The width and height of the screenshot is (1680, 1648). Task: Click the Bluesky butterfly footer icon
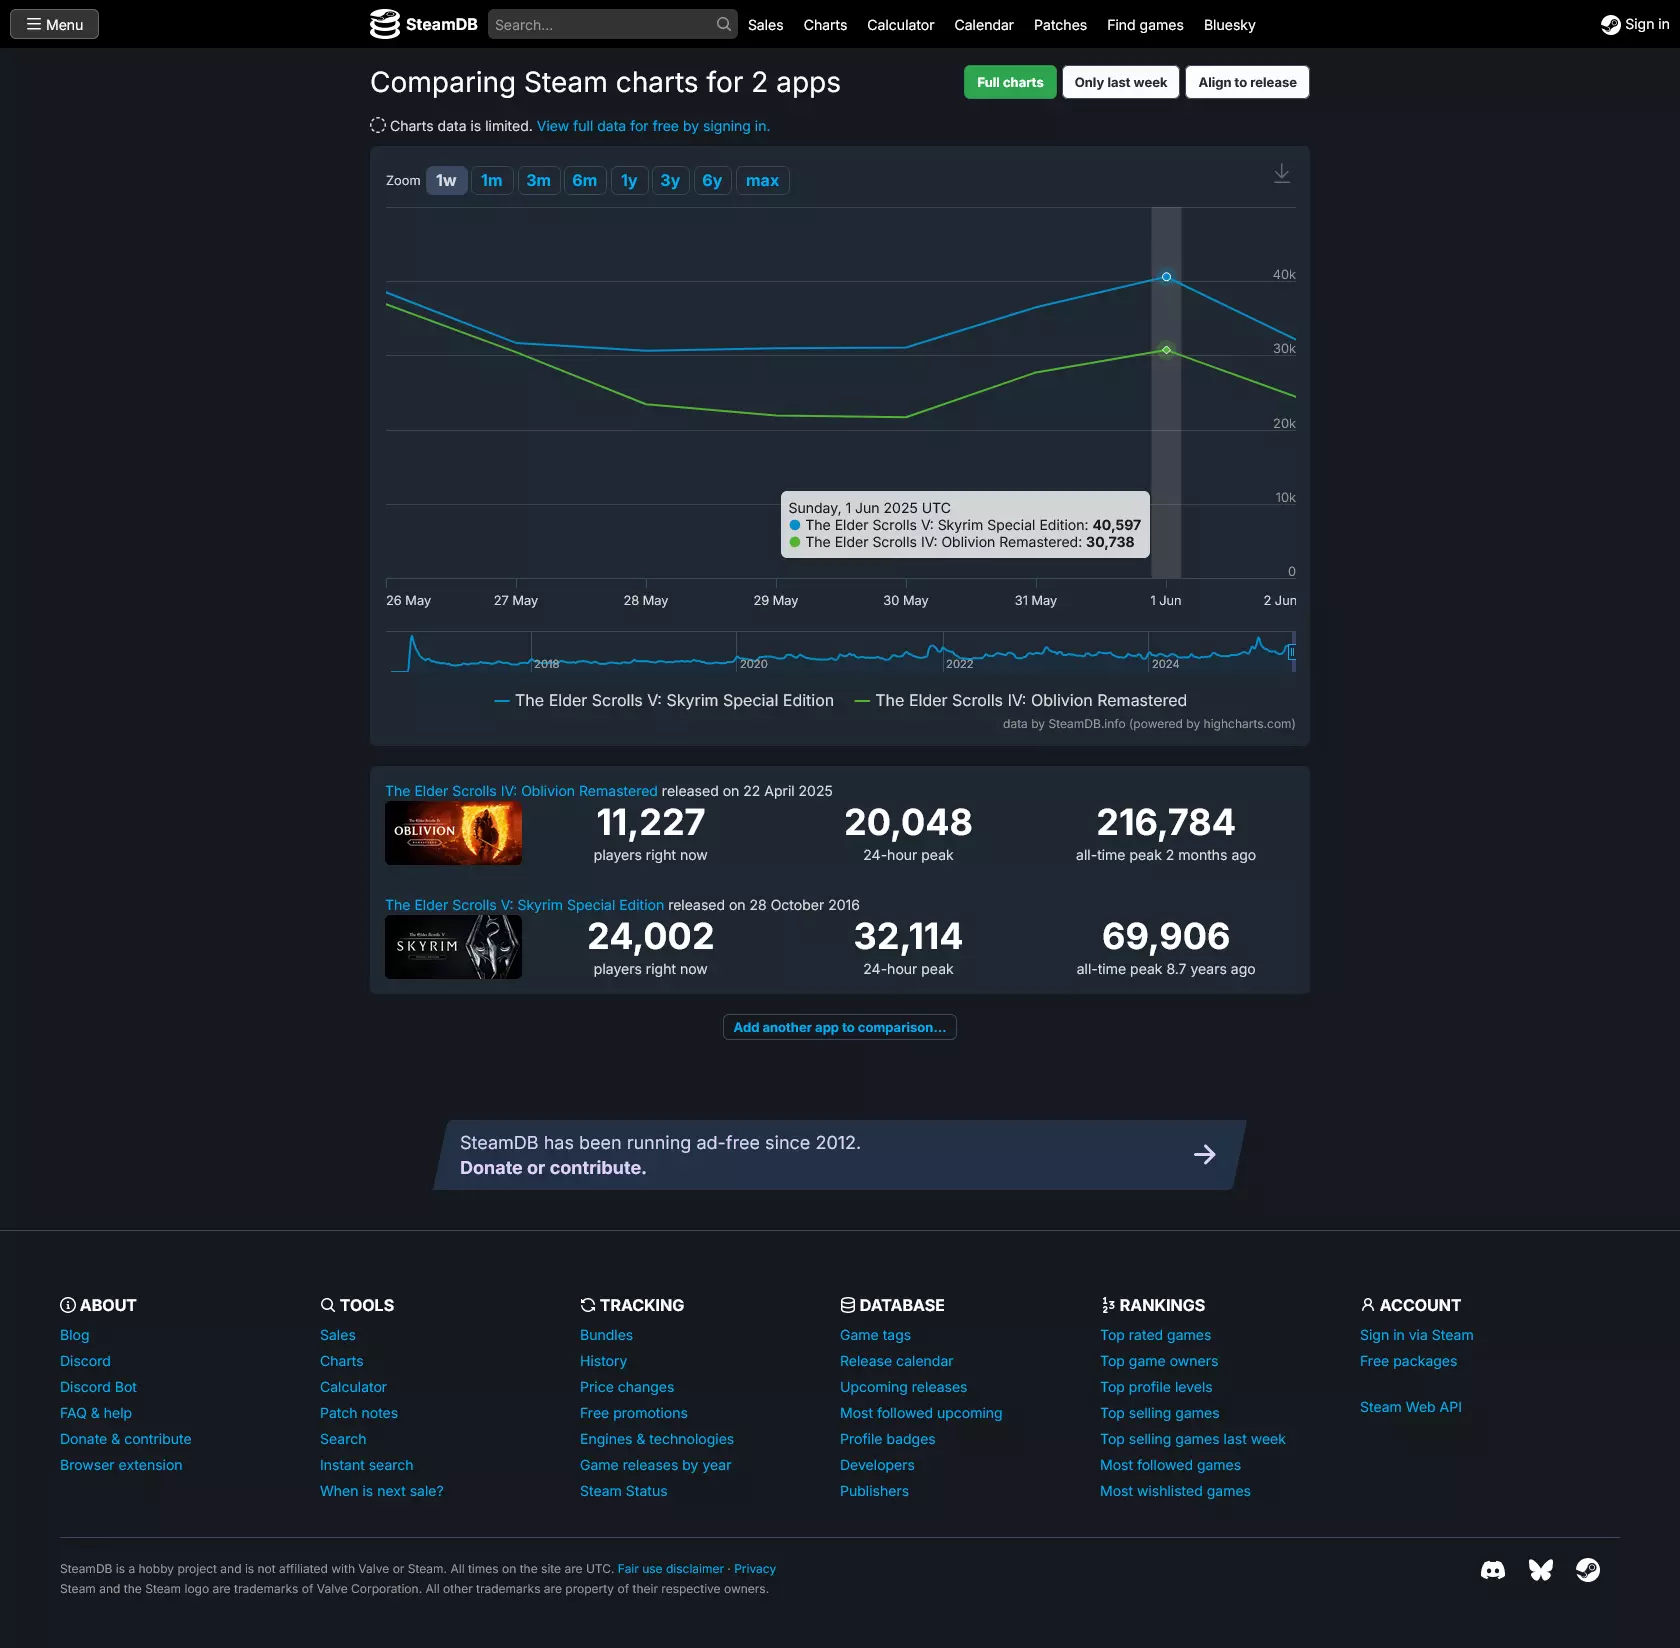pyautogui.click(x=1540, y=1570)
